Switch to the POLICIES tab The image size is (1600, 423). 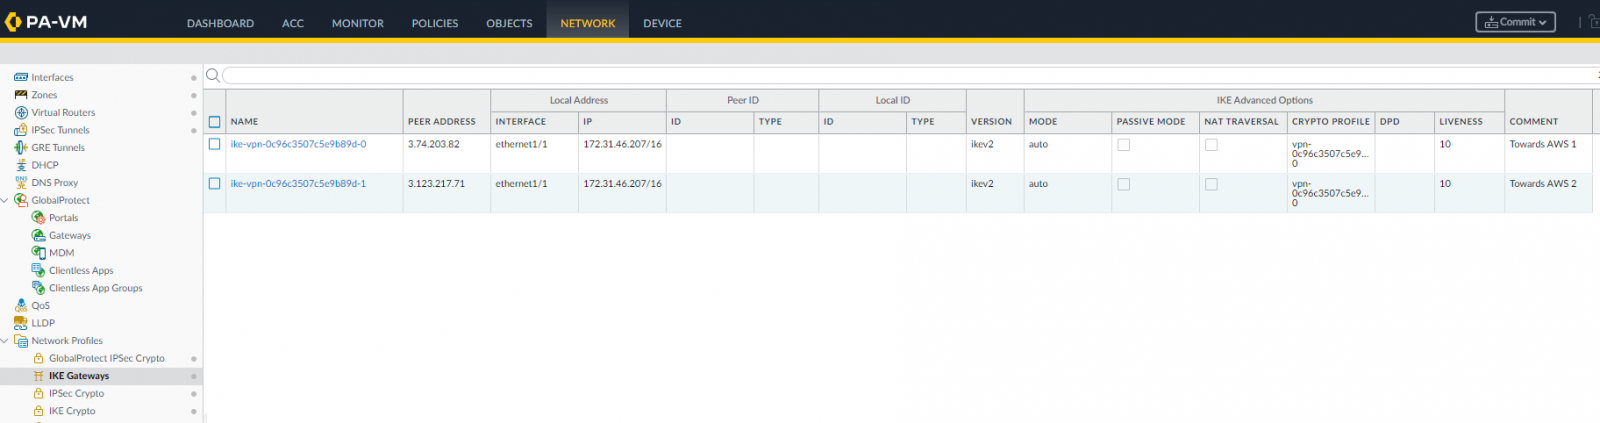435,23
